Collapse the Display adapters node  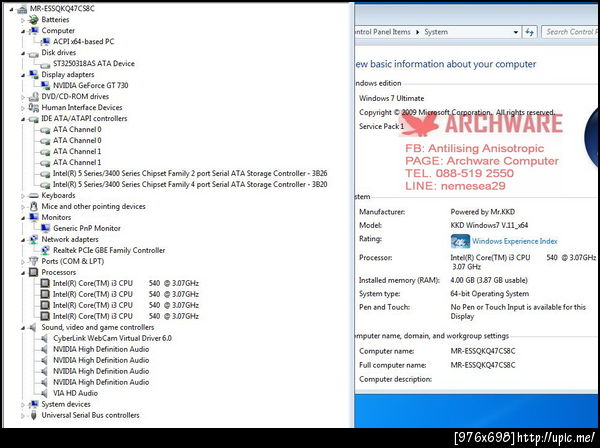click(23, 75)
